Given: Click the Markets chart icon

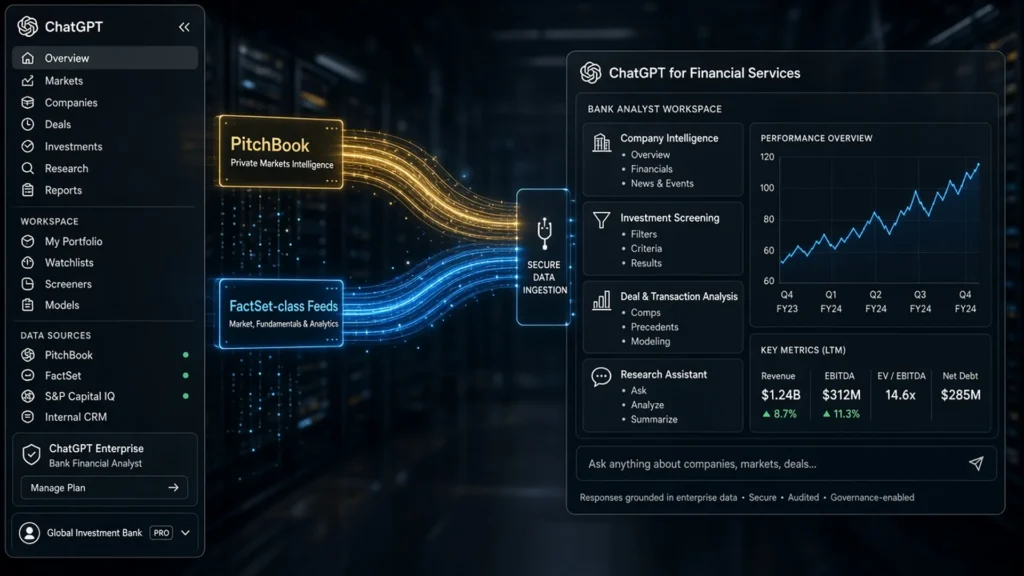Looking at the screenshot, I should pos(27,81).
